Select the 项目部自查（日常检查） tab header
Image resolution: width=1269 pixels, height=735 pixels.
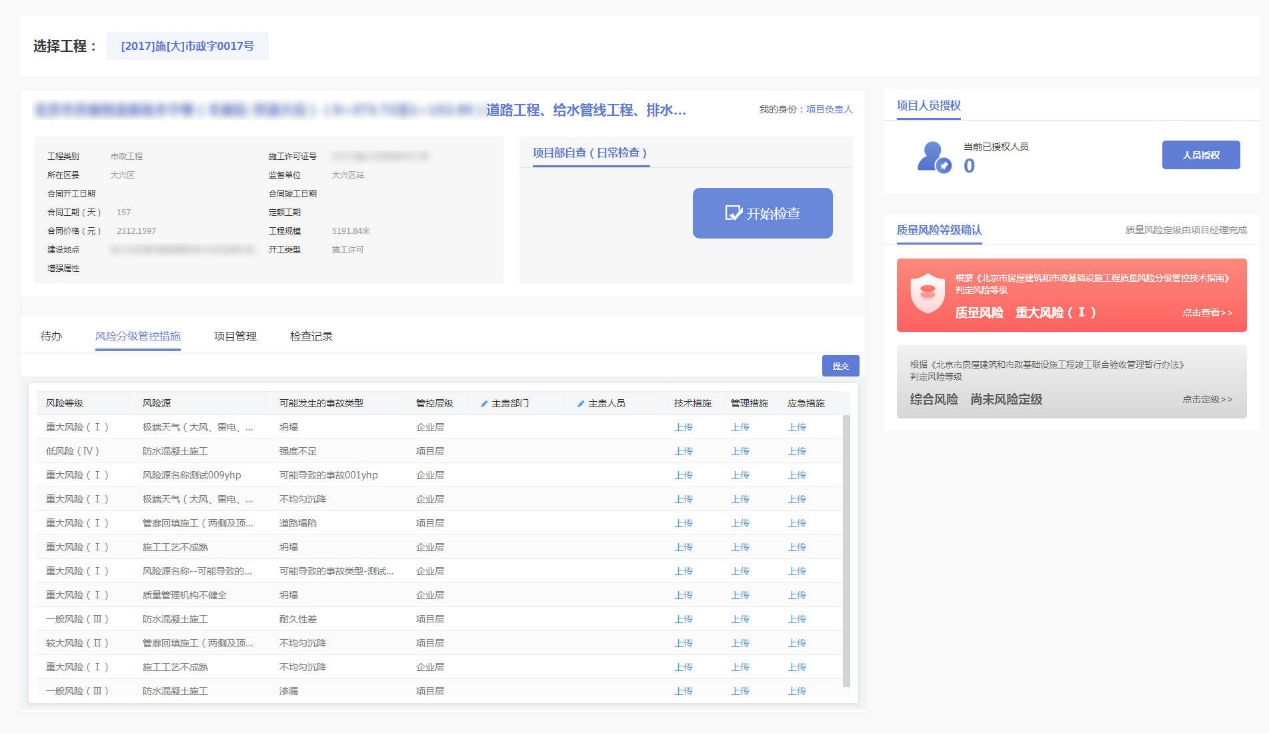(x=590, y=153)
